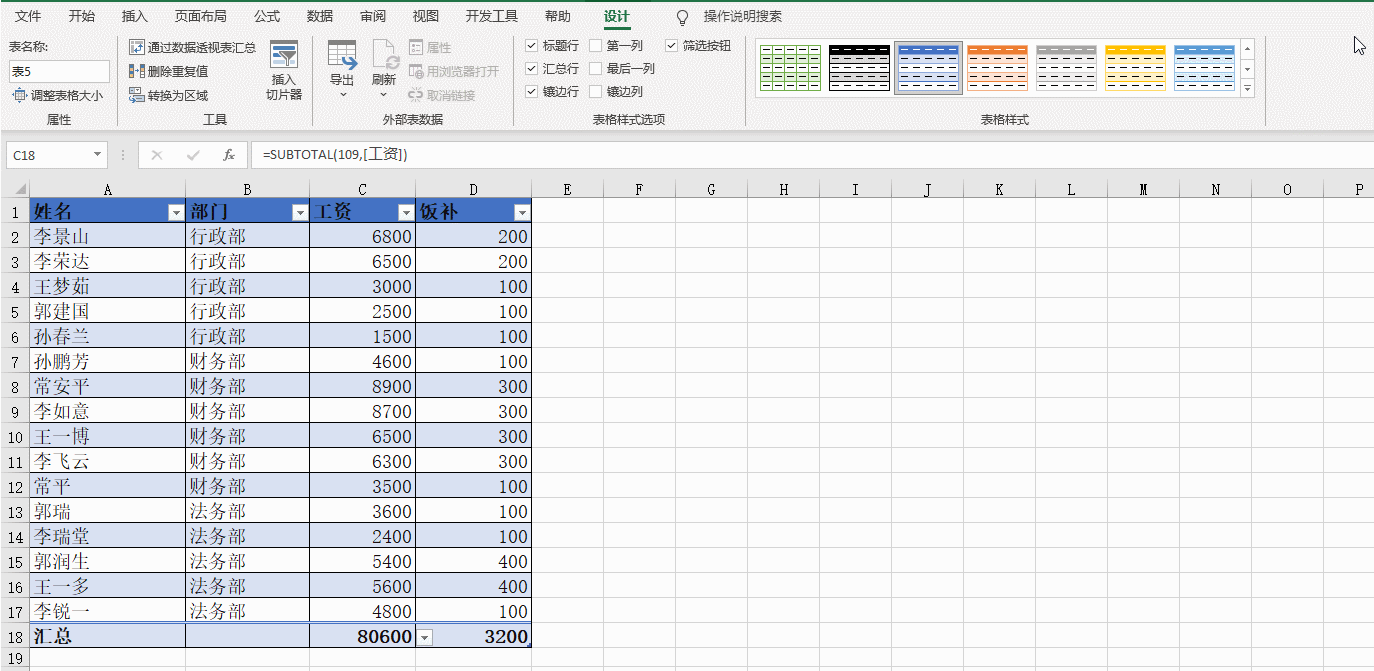Screen dimensions: 1374x671
Task: Select the total cell 80600
Action: point(363,636)
